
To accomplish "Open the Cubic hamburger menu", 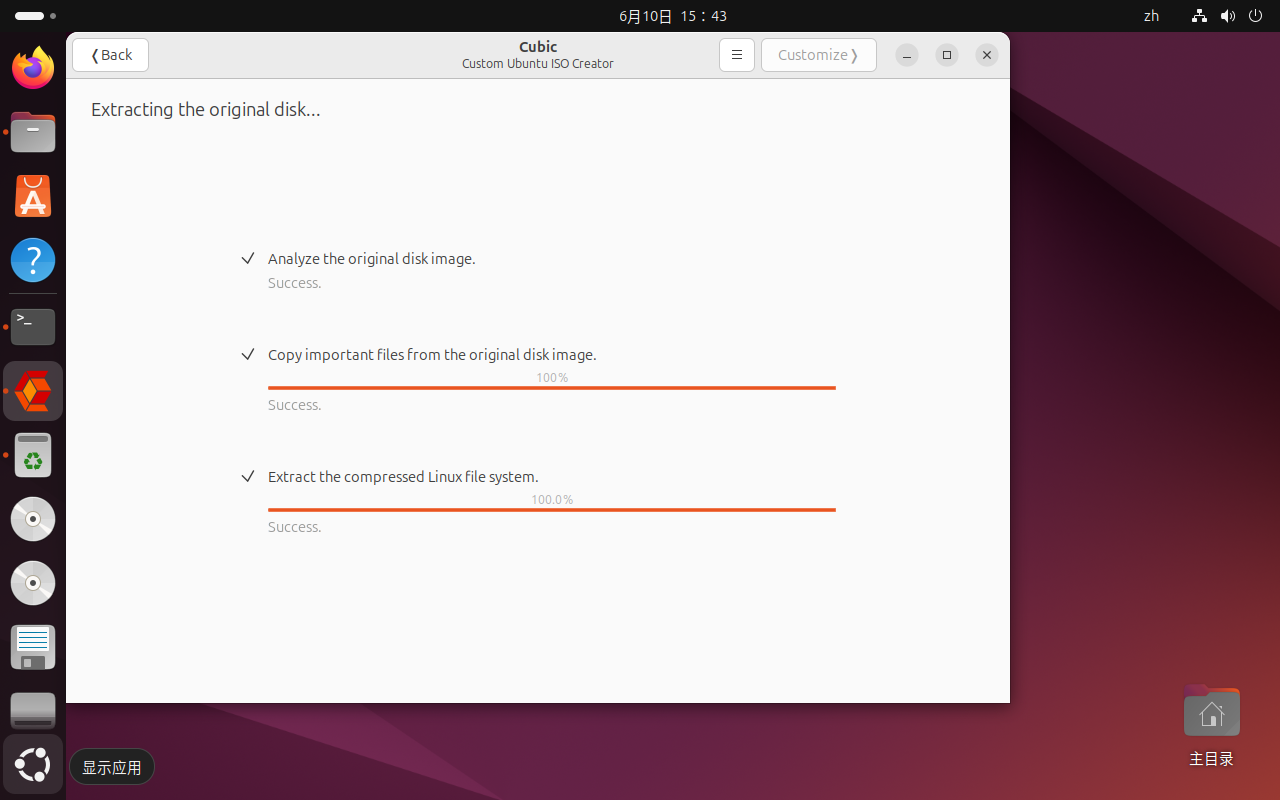I will coord(736,55).
